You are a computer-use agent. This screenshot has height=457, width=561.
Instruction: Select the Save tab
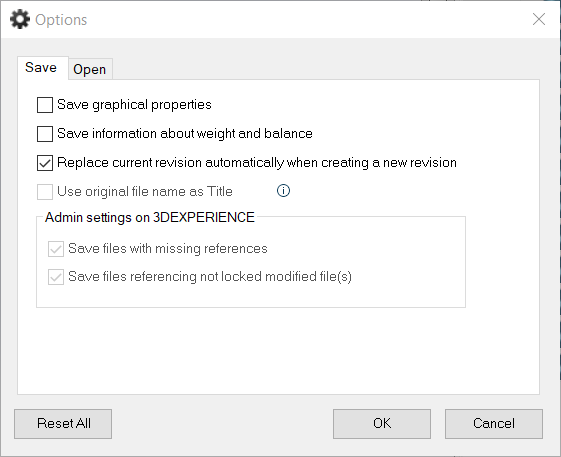(42, 68)
